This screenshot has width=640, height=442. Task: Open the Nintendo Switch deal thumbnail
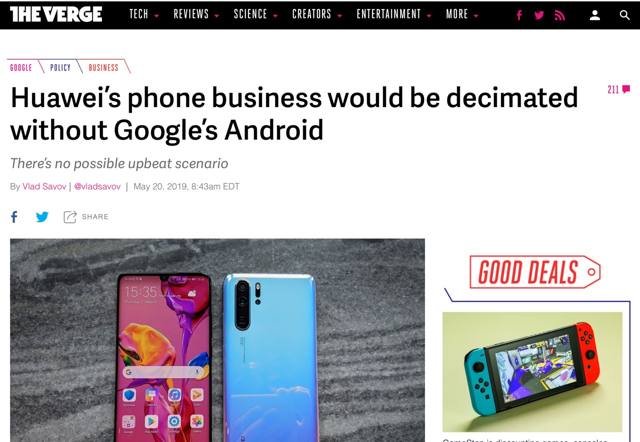click(x=532, y=371)
